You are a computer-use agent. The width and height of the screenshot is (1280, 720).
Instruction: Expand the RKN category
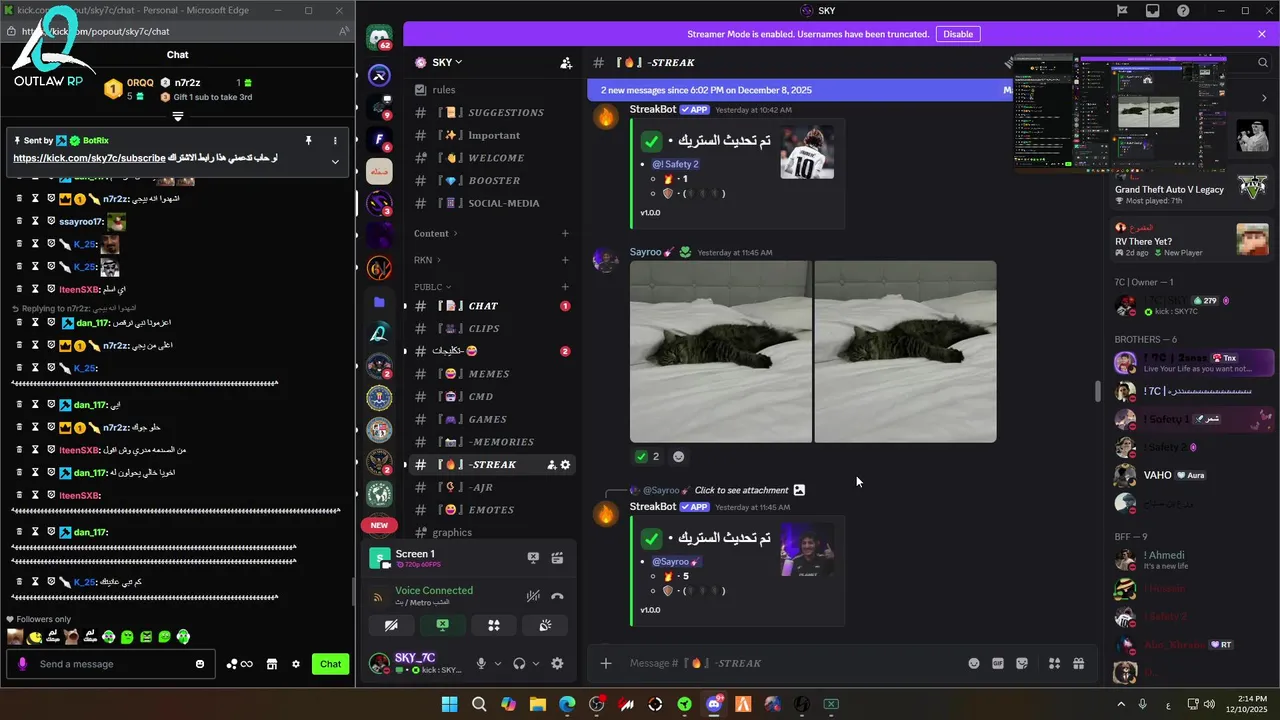click(427, 260)
